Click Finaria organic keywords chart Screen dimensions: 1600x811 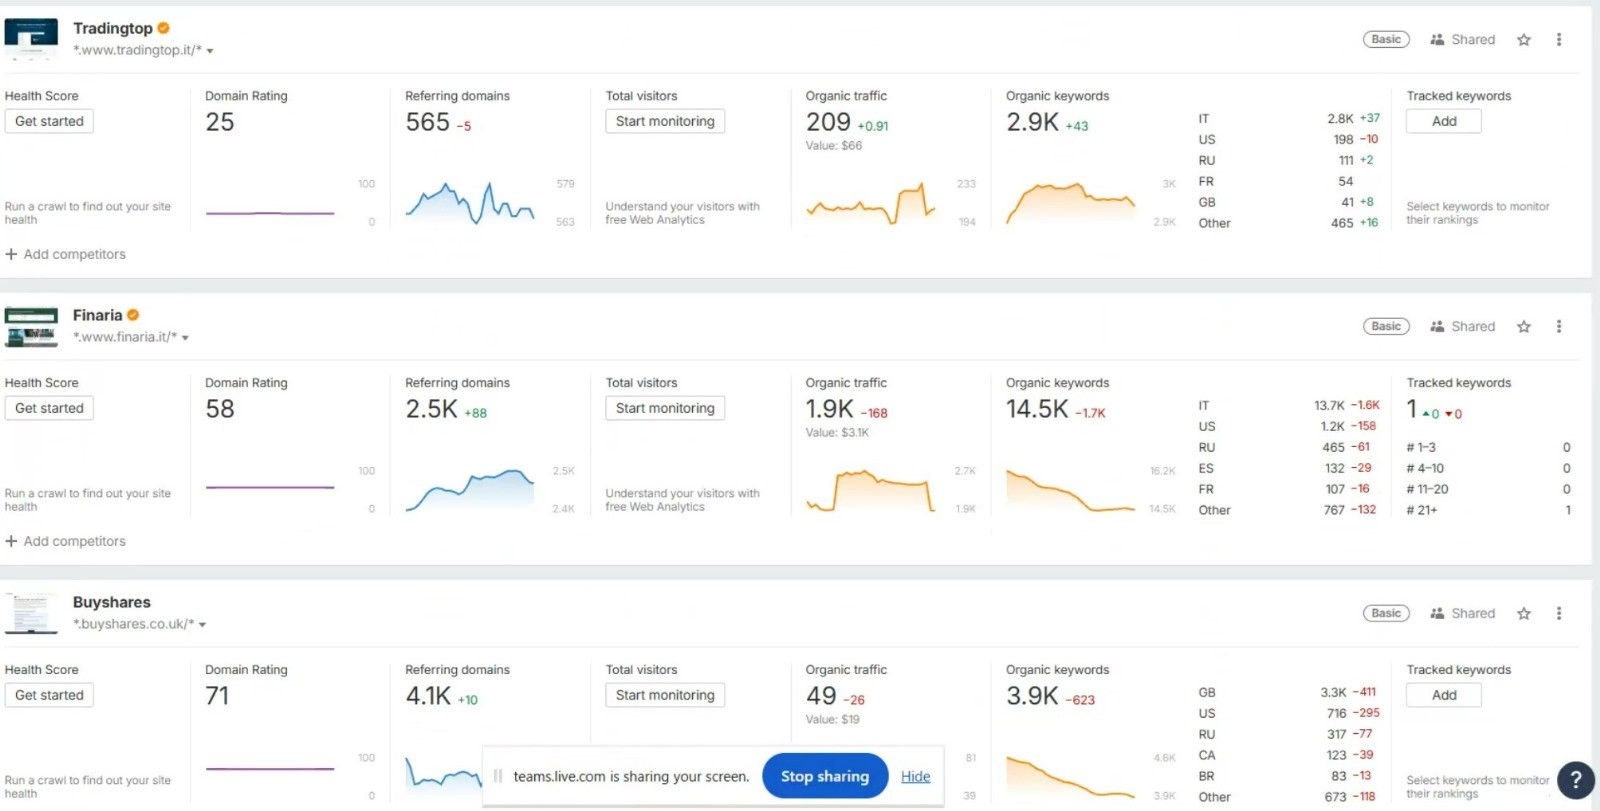point(1071,490)
